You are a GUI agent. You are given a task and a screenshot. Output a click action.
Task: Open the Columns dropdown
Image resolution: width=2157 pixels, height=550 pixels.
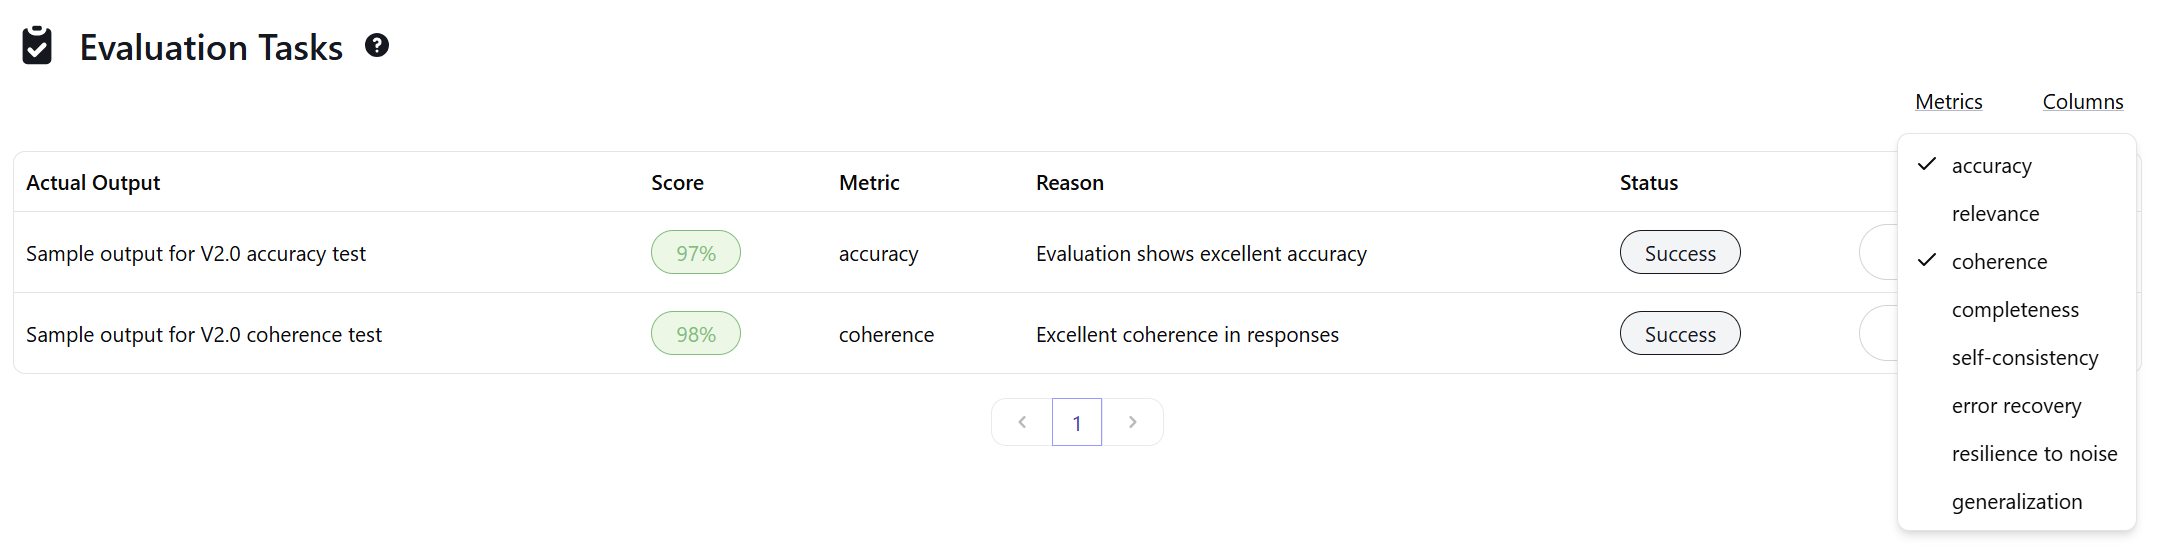[x=2082, y=102]
